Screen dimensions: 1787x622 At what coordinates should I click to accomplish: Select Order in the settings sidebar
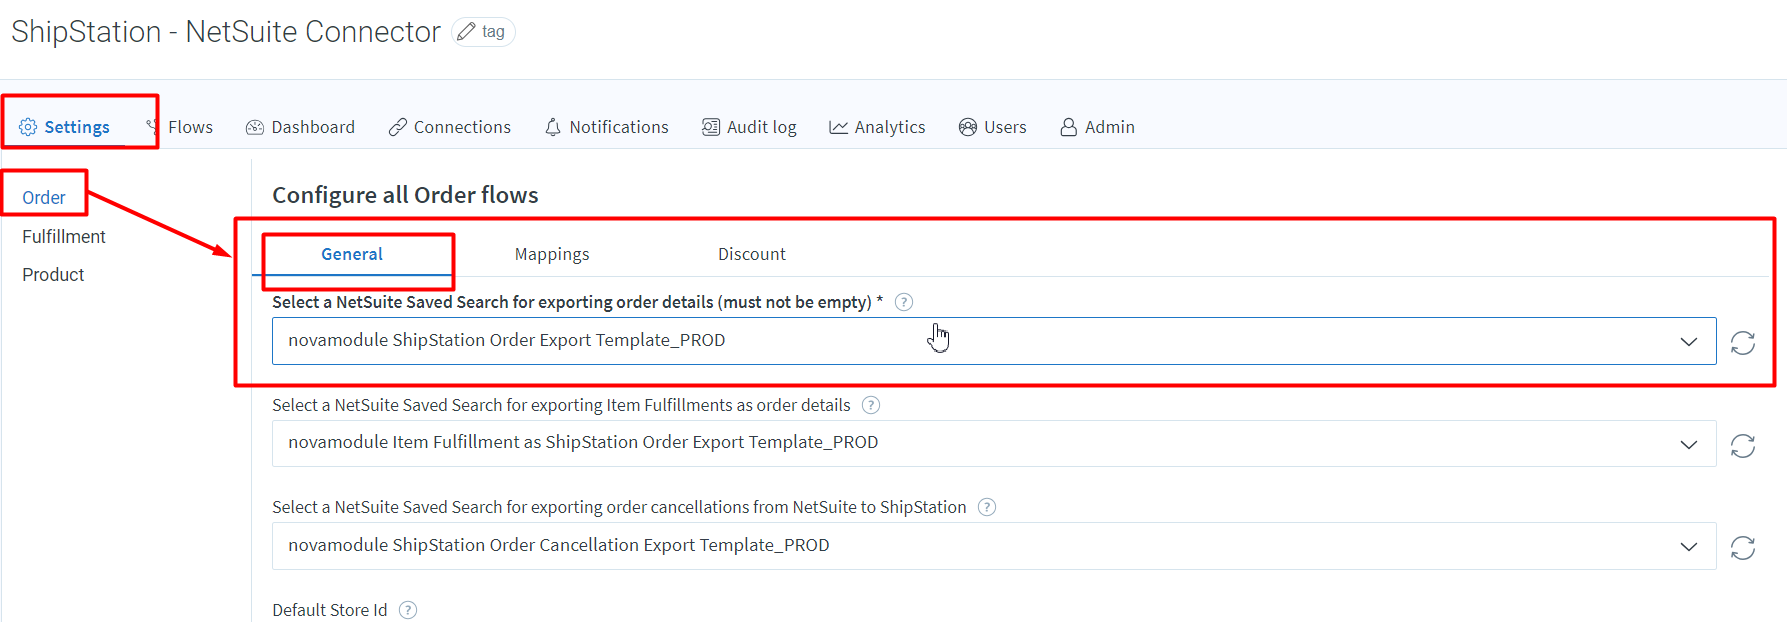coord(44,198)
